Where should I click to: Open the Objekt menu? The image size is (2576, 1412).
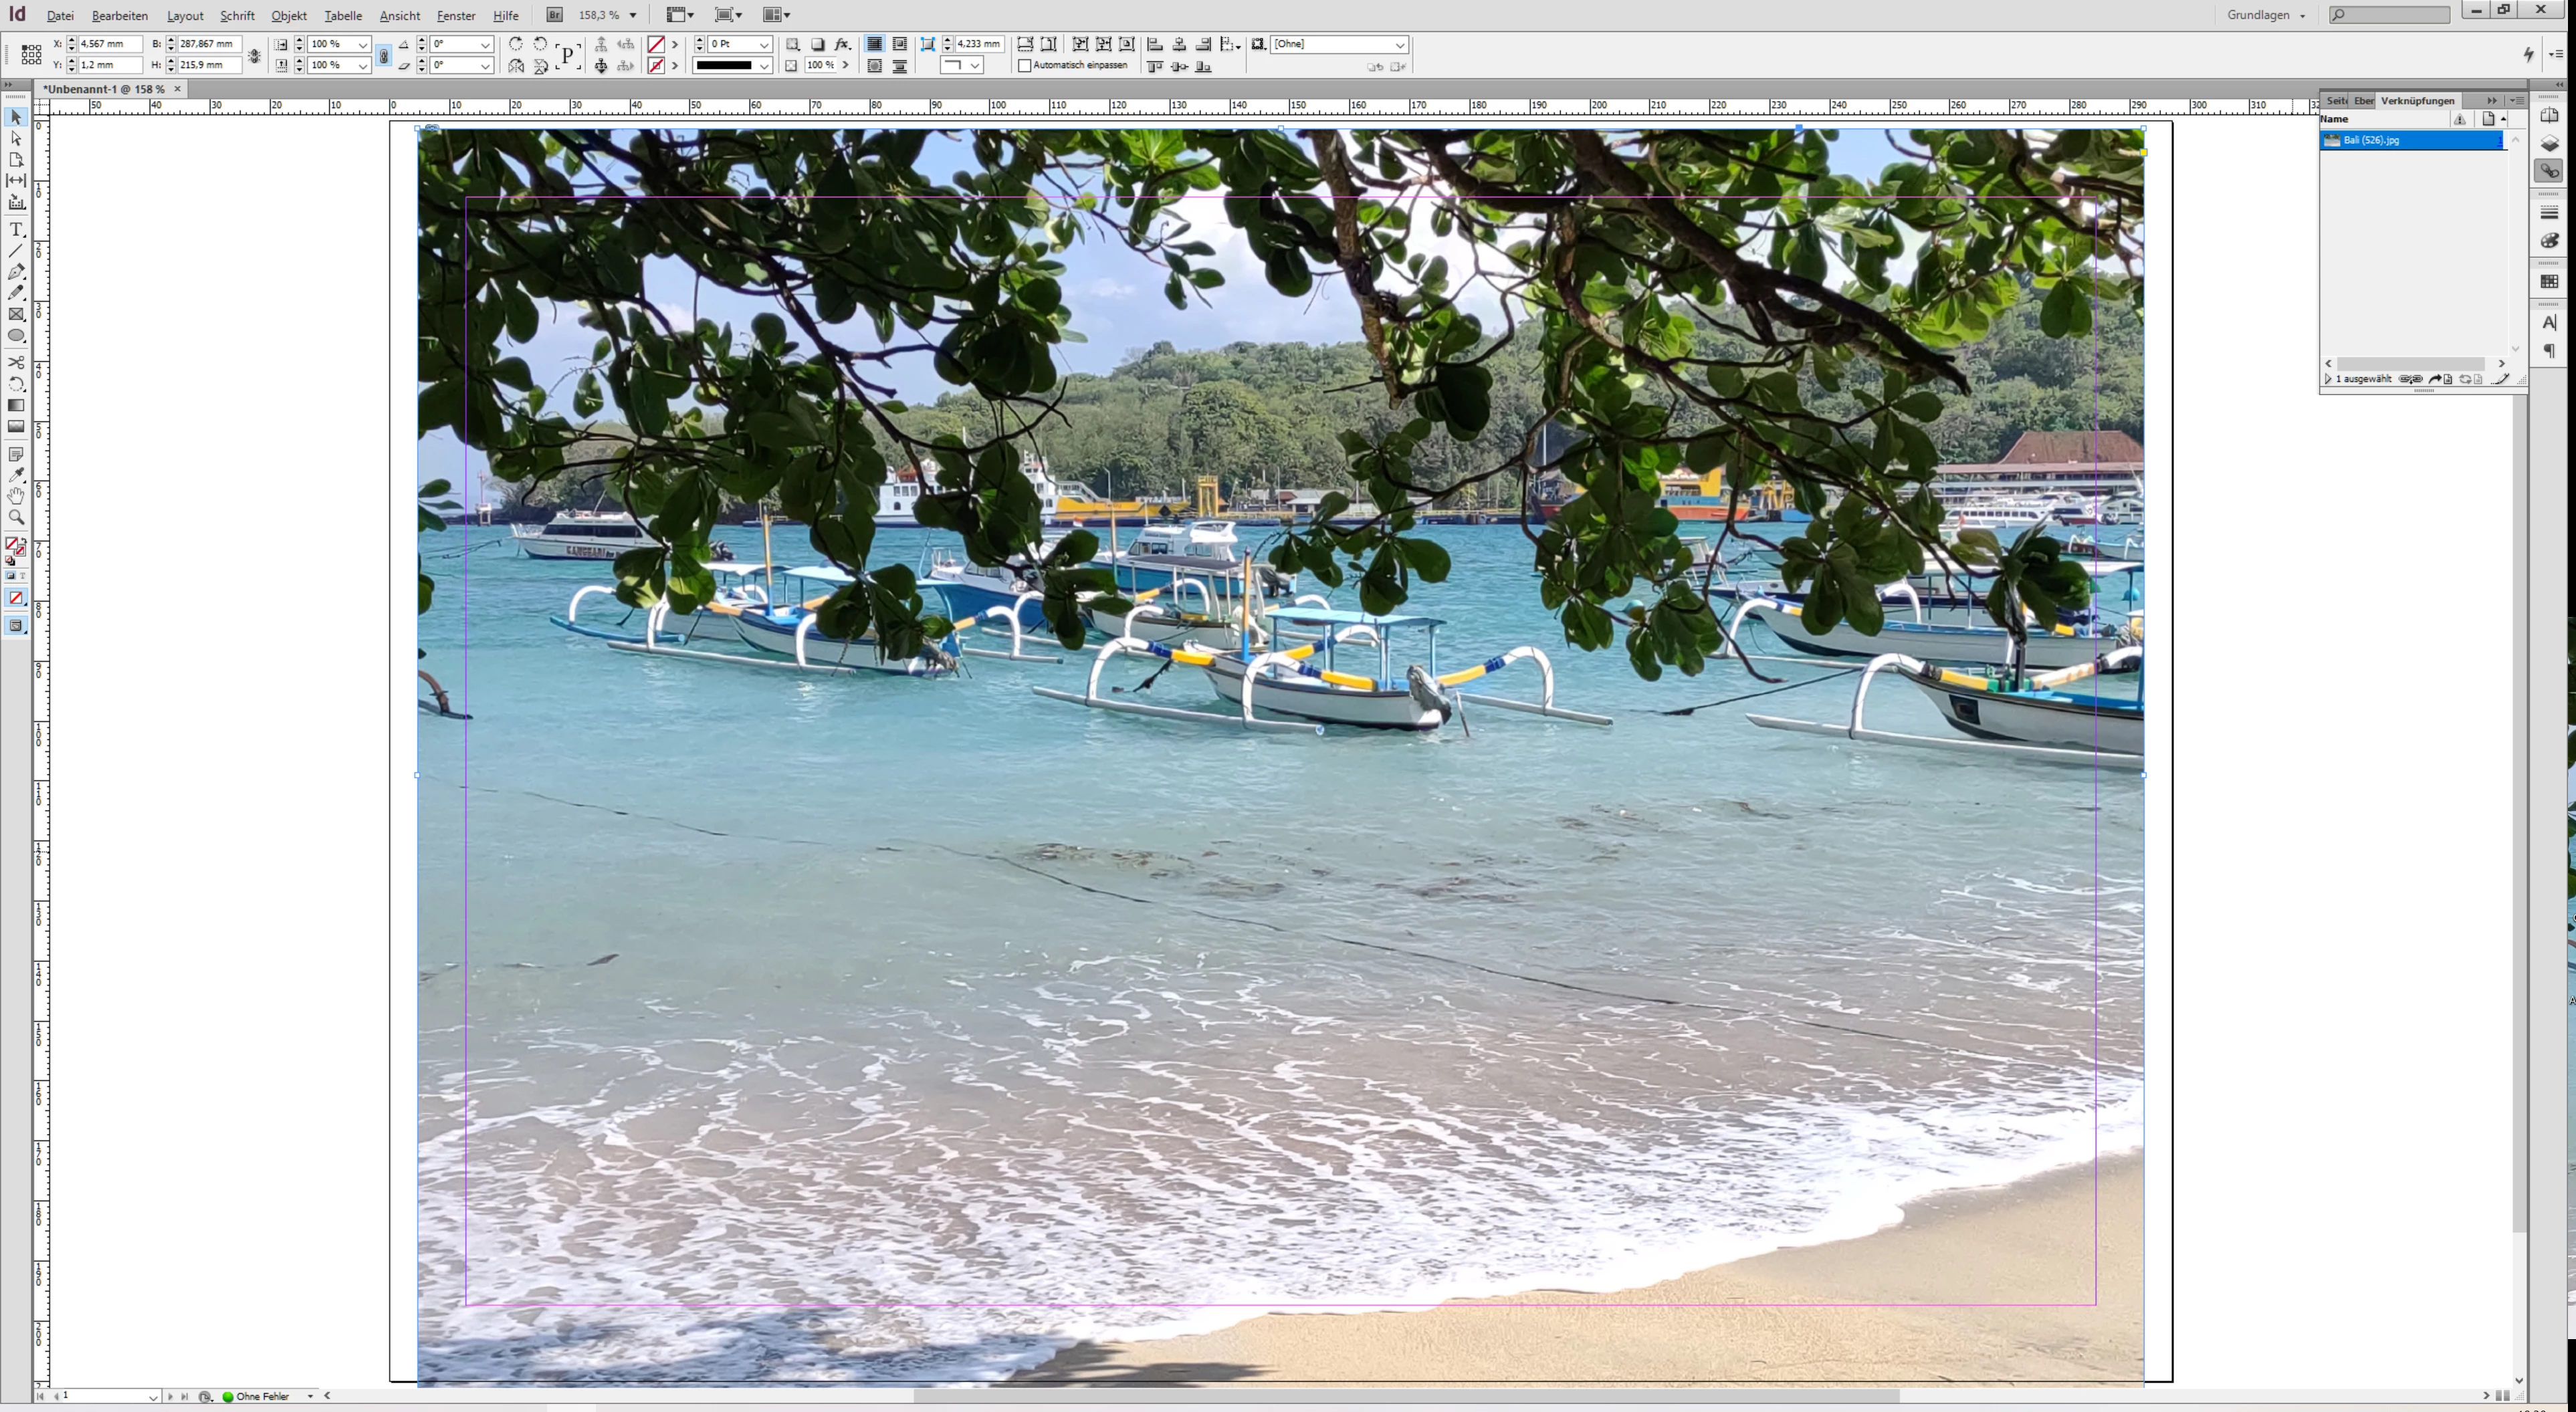click(289, 16)
